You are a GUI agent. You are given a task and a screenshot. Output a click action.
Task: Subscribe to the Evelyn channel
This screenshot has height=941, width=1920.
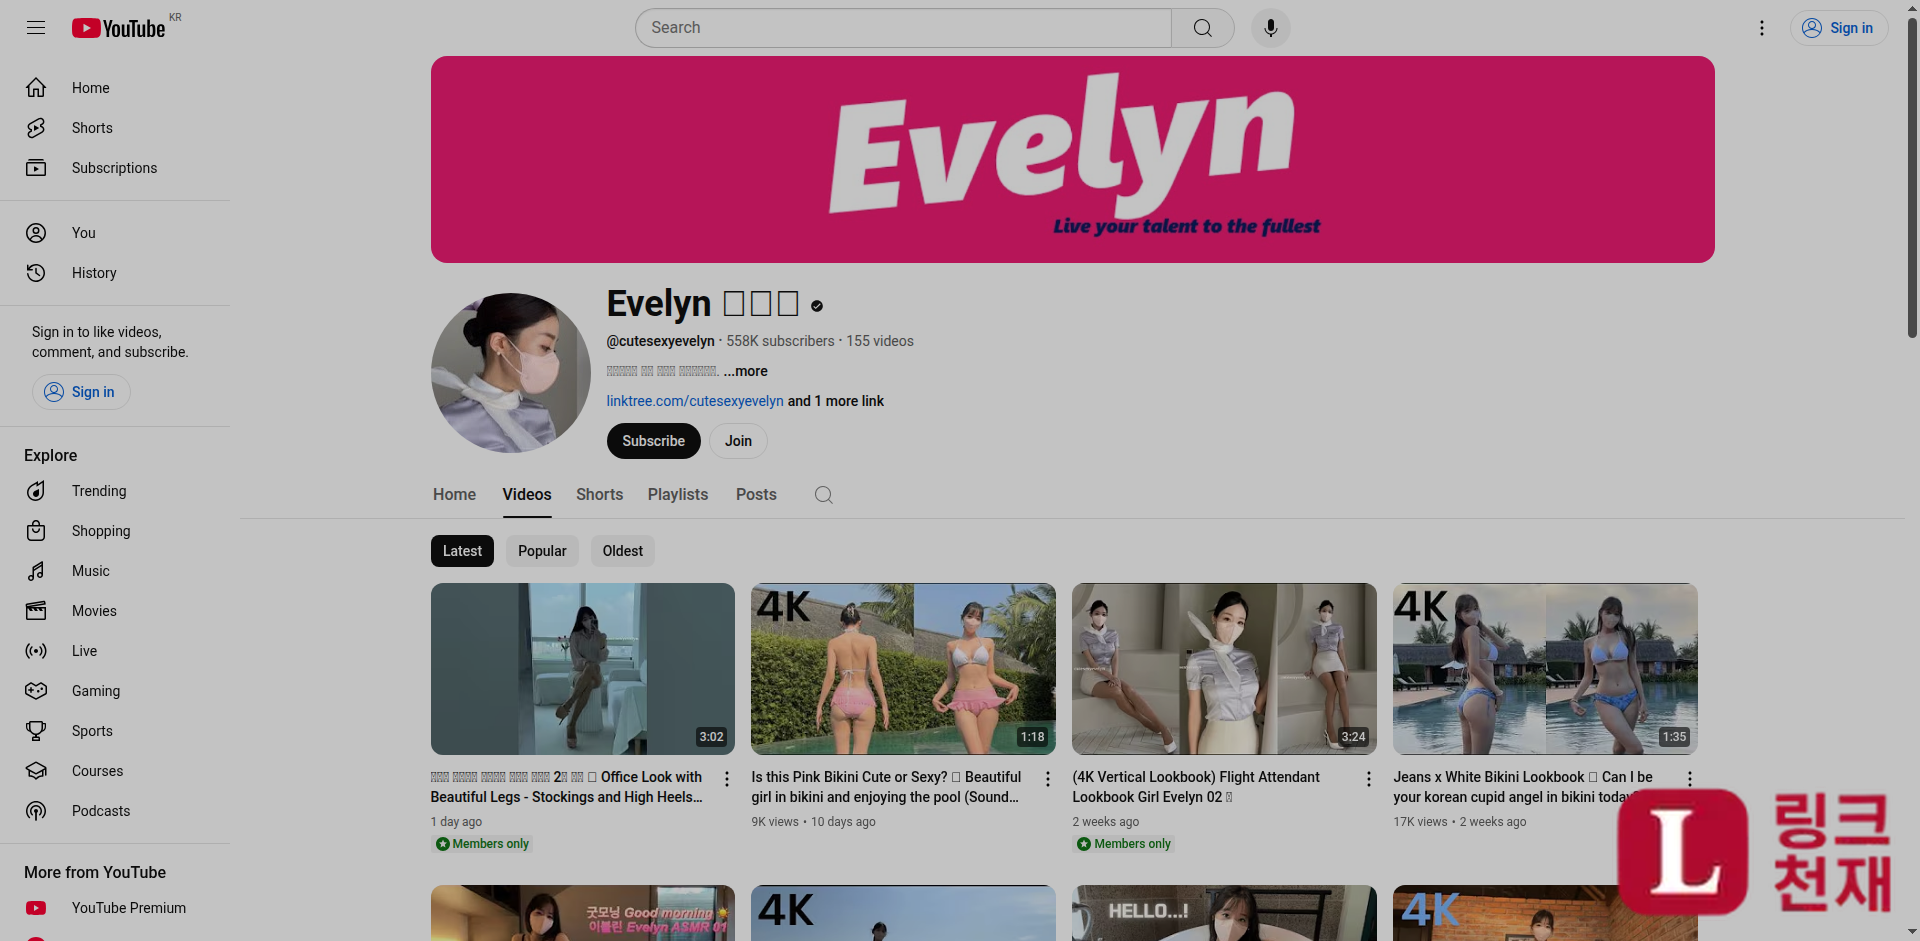coord(653,441)
